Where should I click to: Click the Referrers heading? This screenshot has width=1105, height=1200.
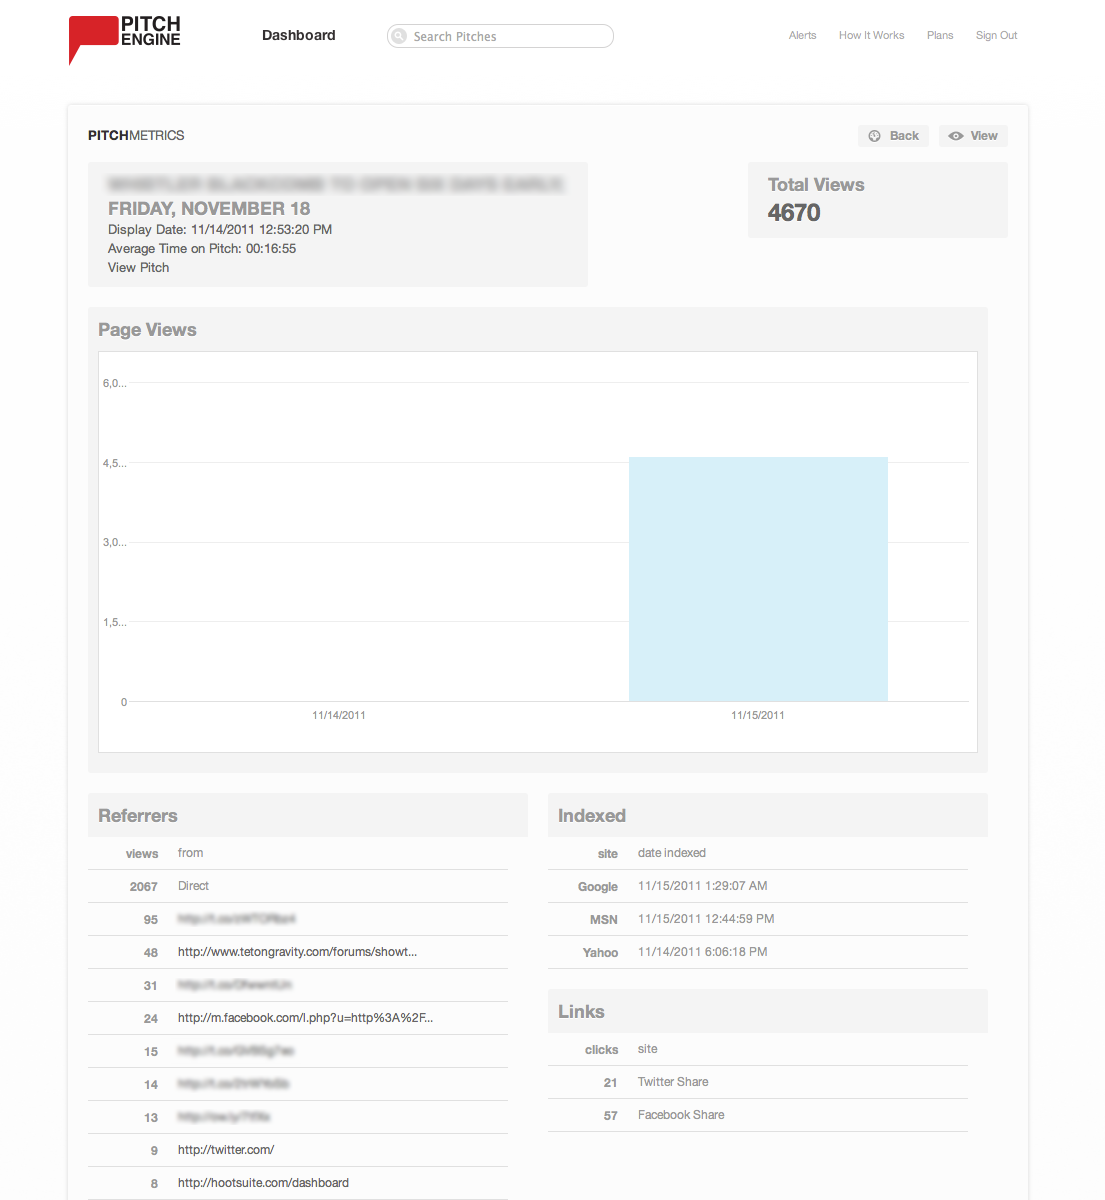click(x=138, y=816)
